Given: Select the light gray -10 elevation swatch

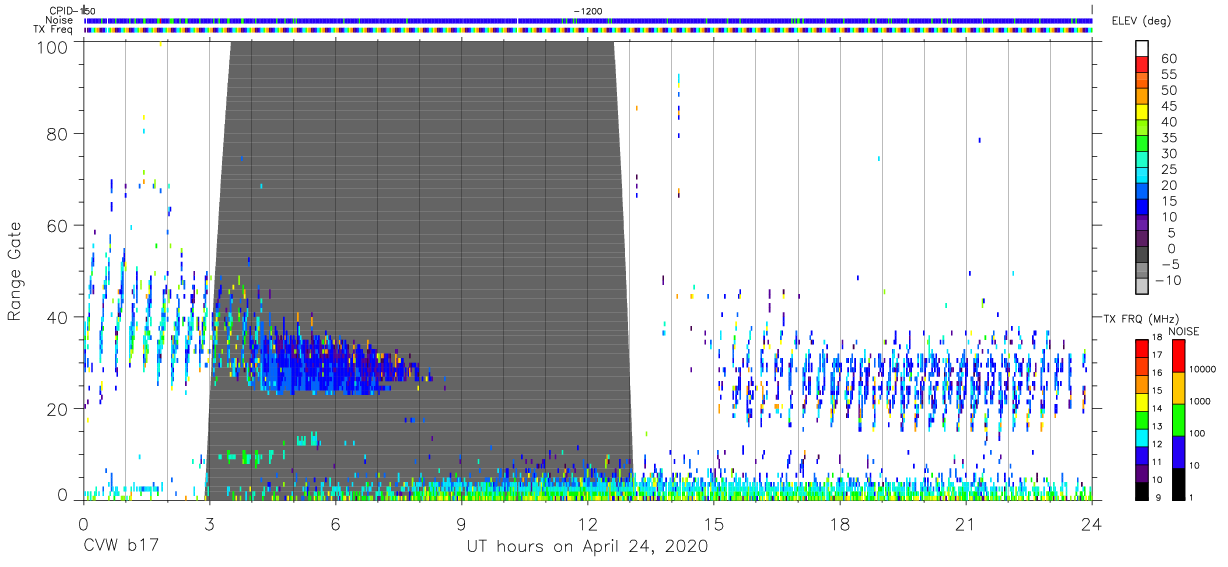Looking at the screenshot, I should [x=1142, y=288].
